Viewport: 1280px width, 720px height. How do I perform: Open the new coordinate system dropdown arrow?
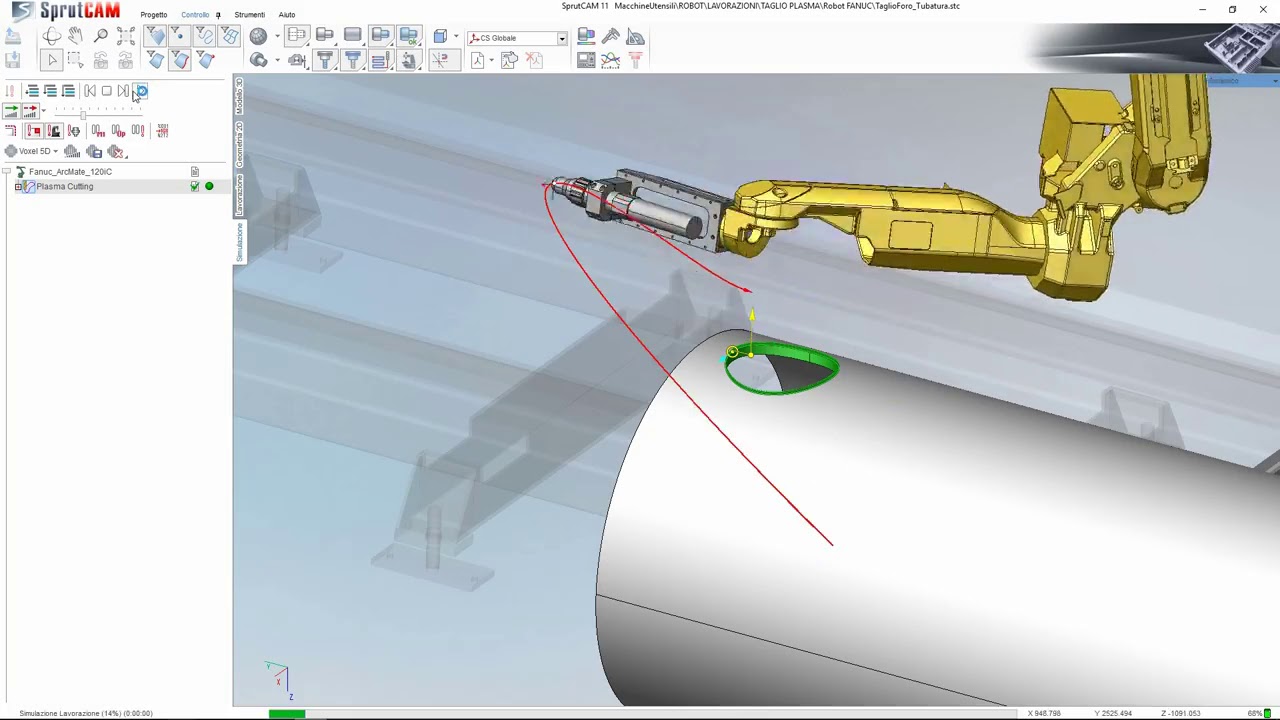[x=492, y=59]
